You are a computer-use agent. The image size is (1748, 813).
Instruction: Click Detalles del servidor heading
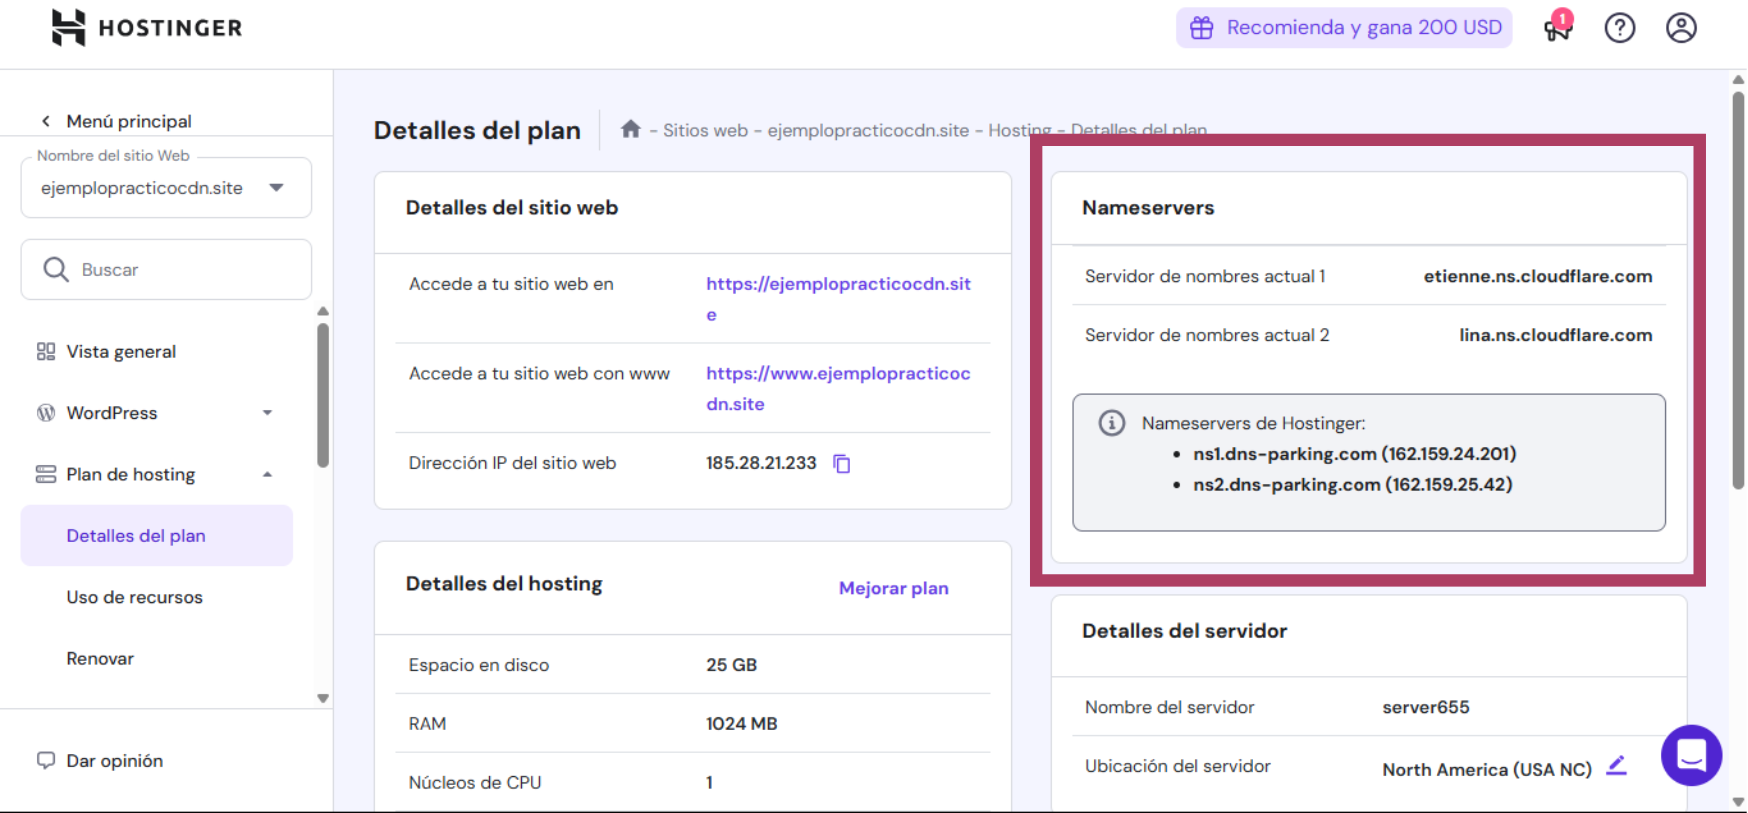pos(1184,631)
